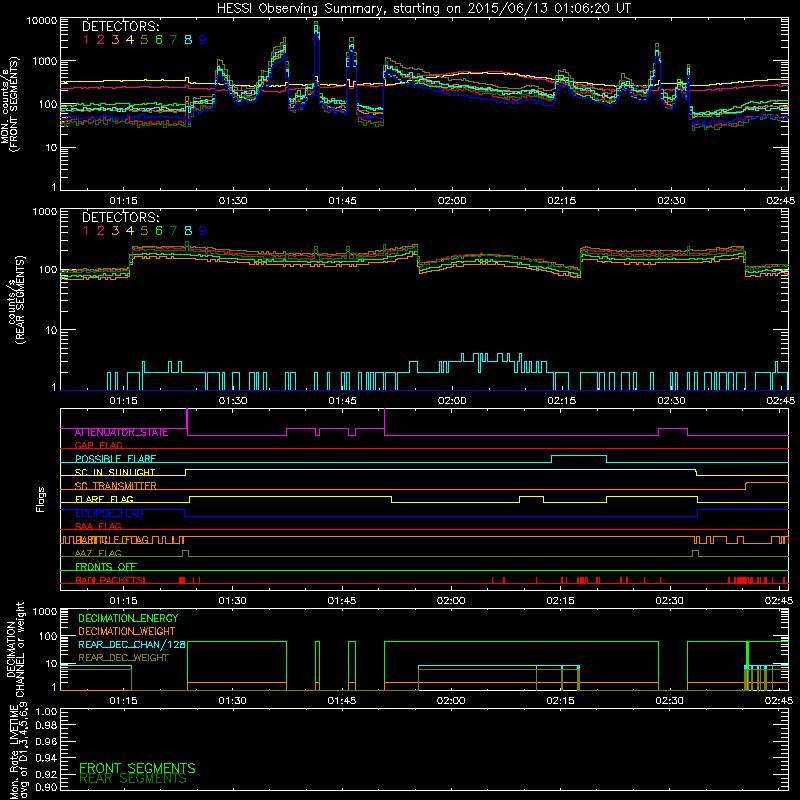Click FRONT SEGMENTS label in livetime panel
The height and width of the screenshot is (800, 800).
(x=137, y=768)
